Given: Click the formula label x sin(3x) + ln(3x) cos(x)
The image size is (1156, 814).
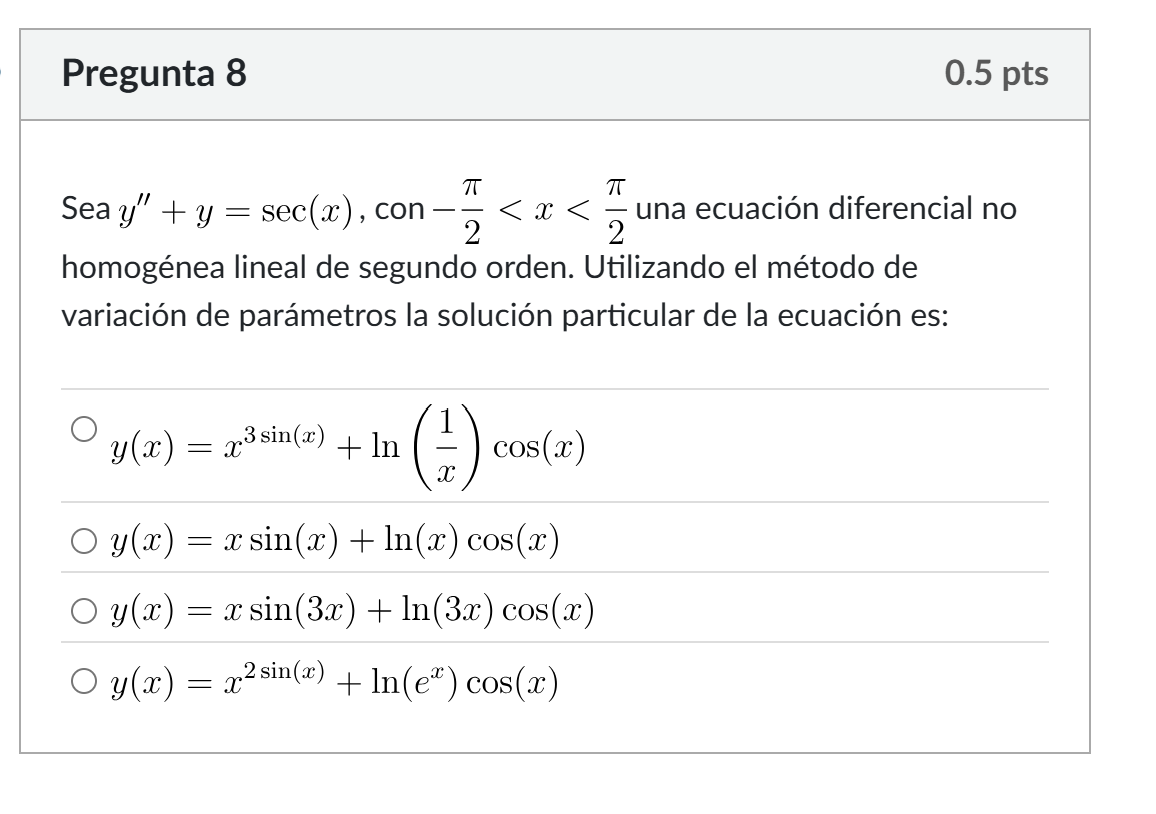Looking at the screenshot, I should 352,610.
